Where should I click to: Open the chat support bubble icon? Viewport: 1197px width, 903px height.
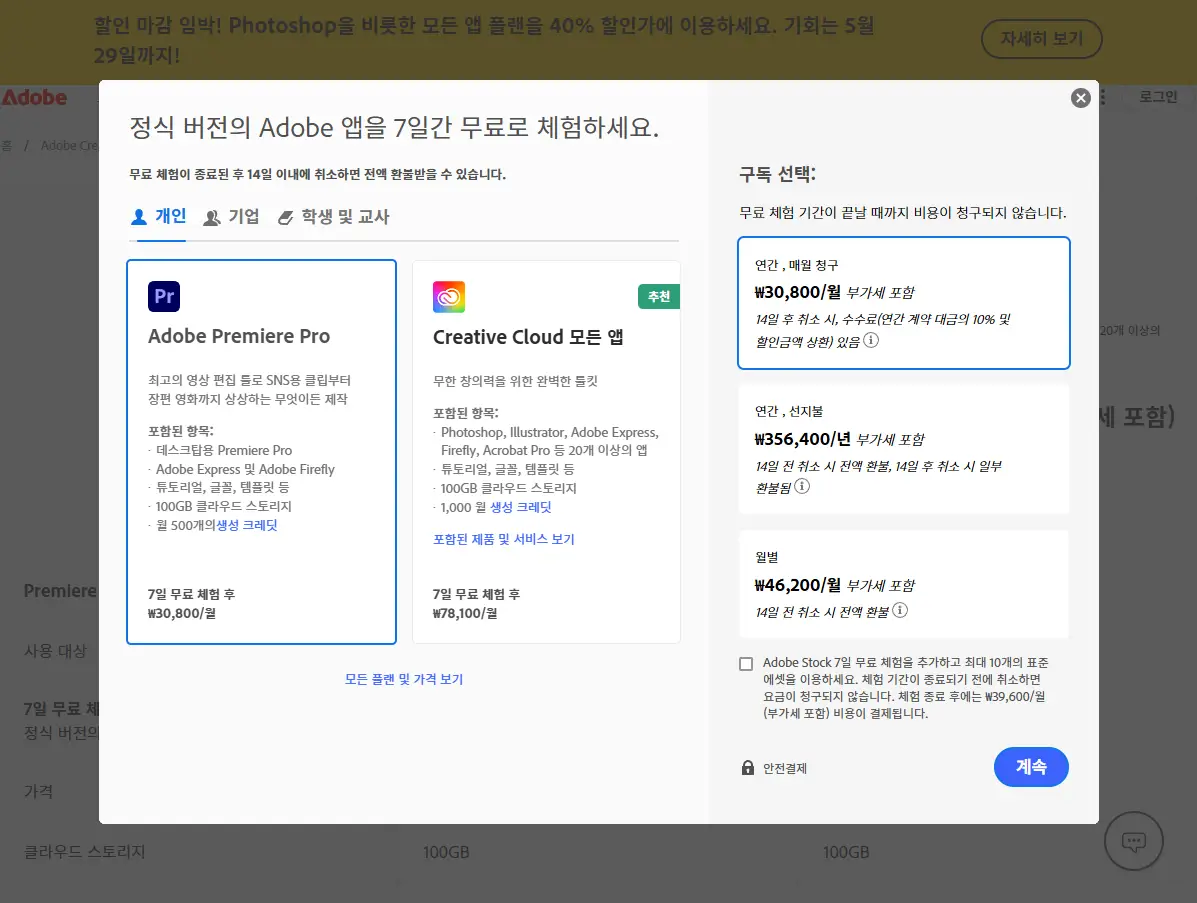1134,841
